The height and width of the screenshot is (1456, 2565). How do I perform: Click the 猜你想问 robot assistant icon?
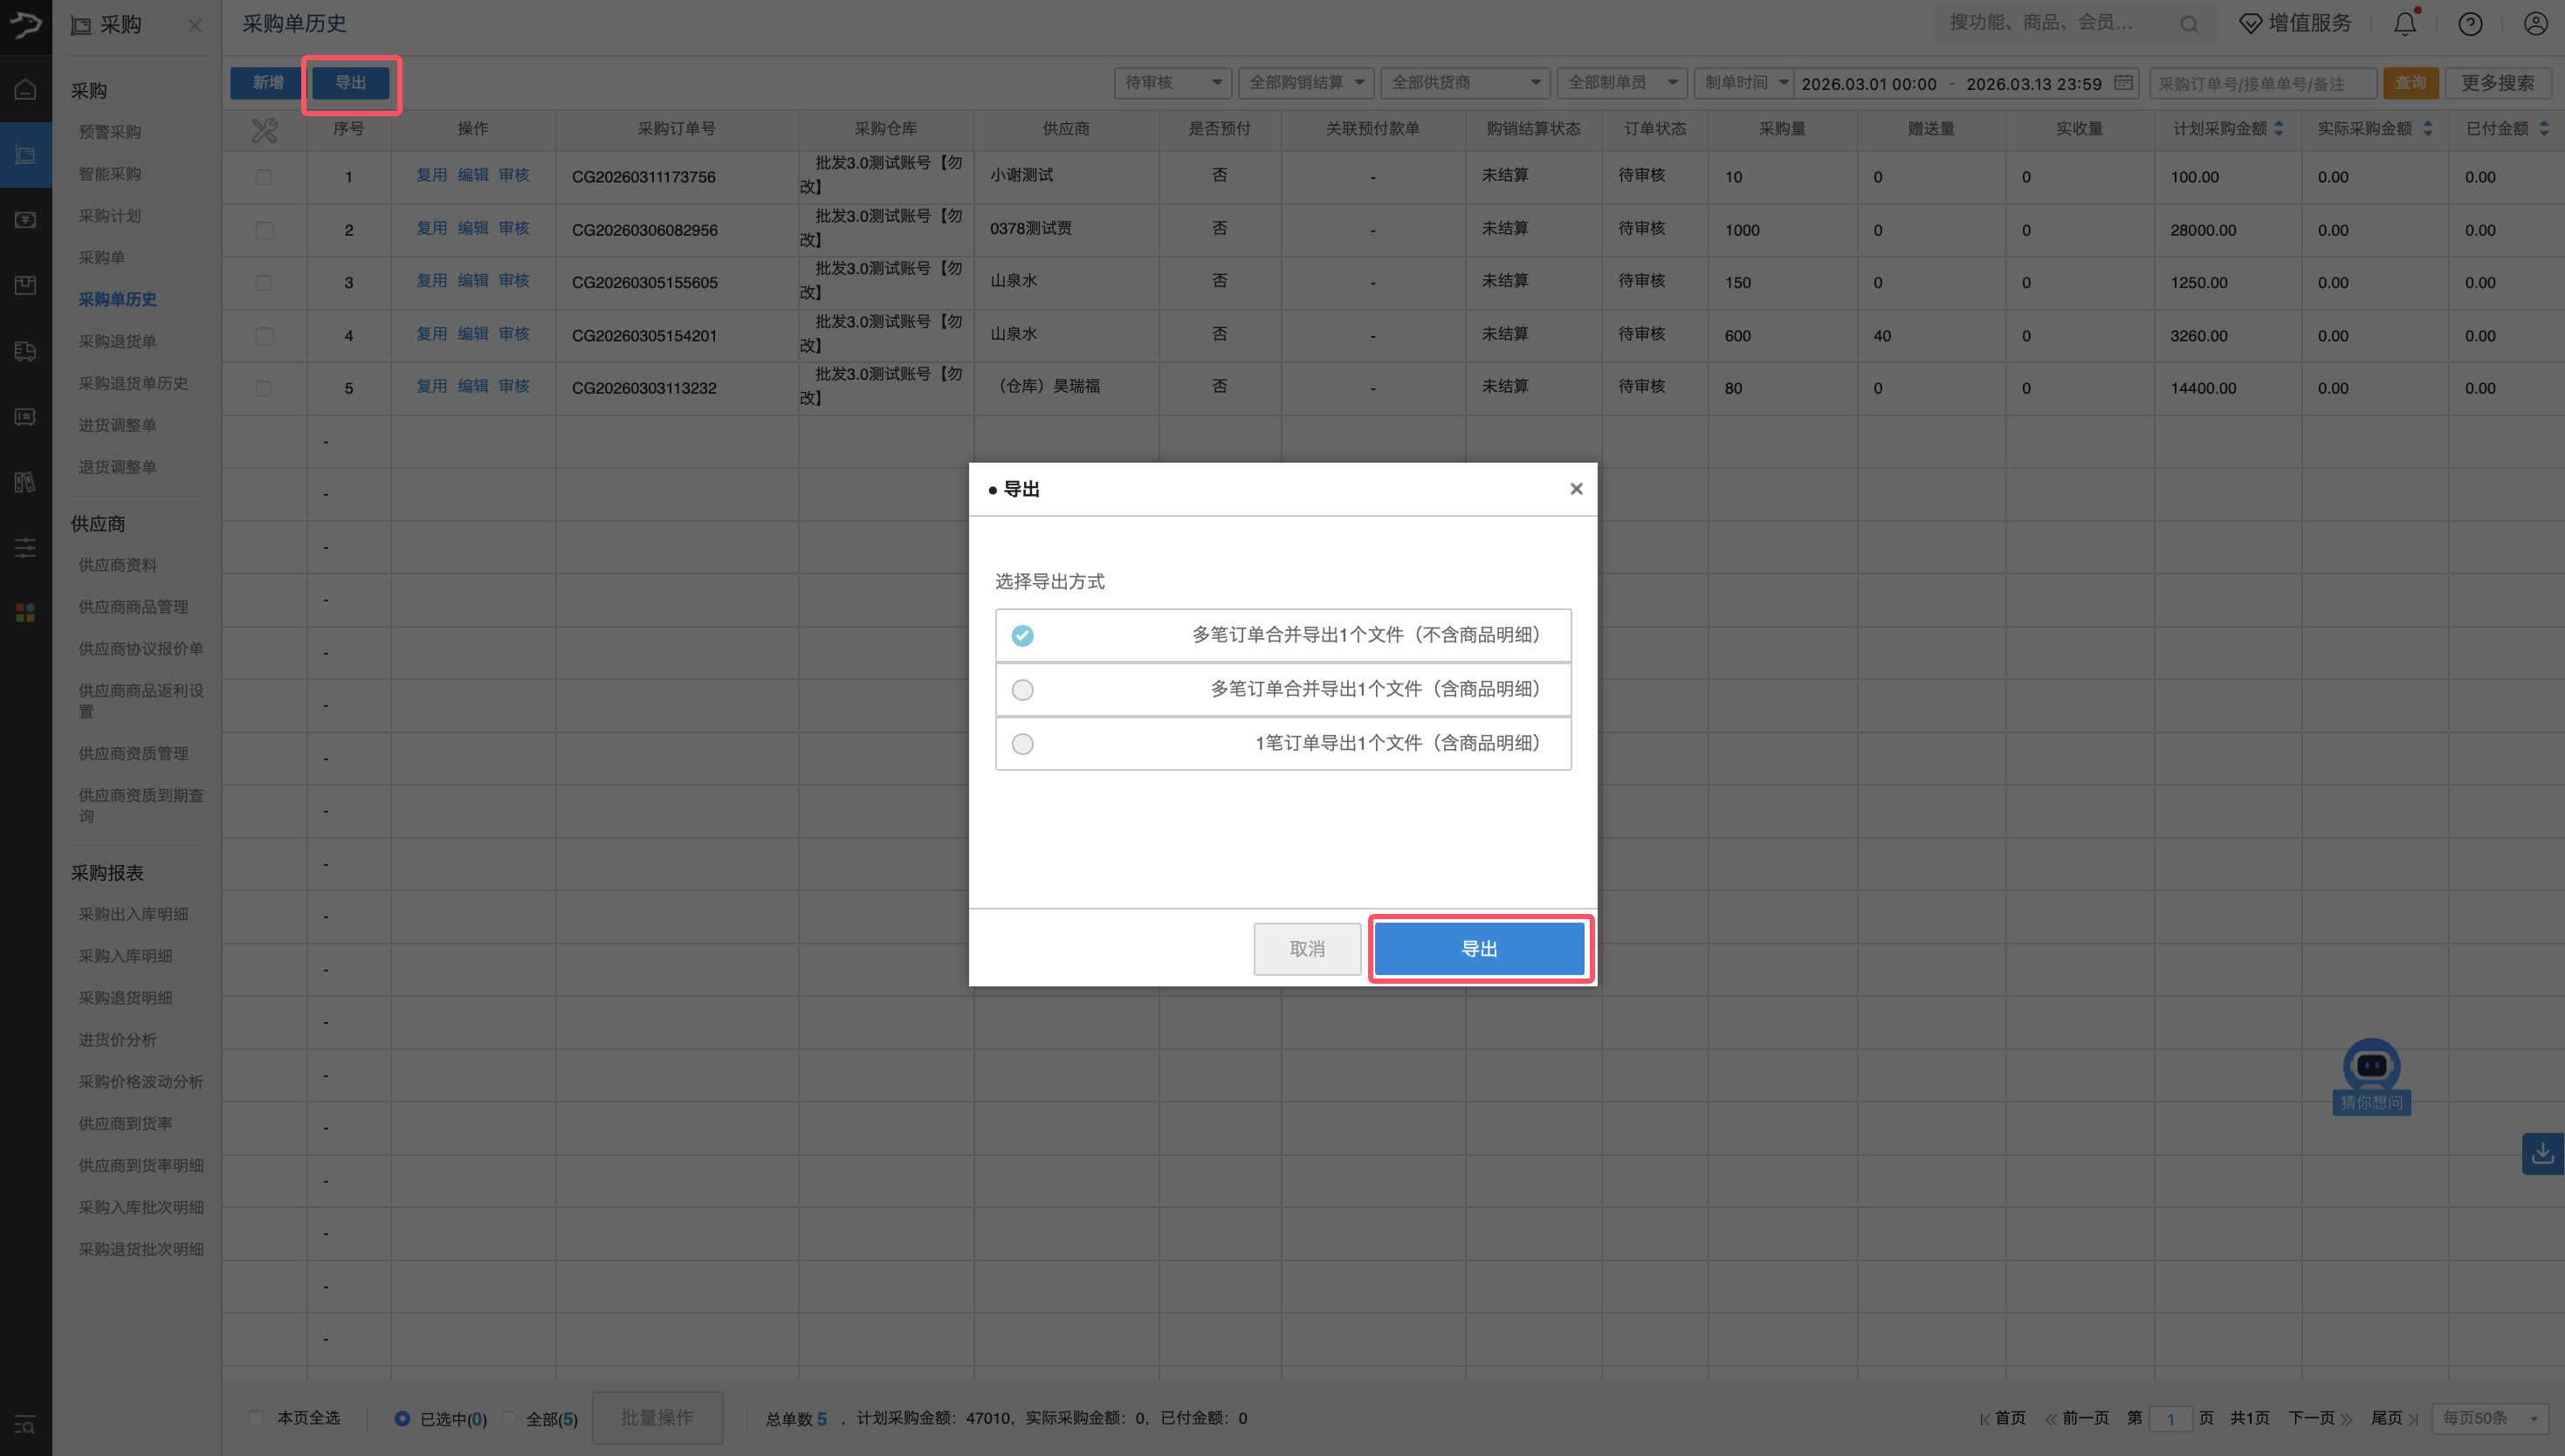2371,1070
